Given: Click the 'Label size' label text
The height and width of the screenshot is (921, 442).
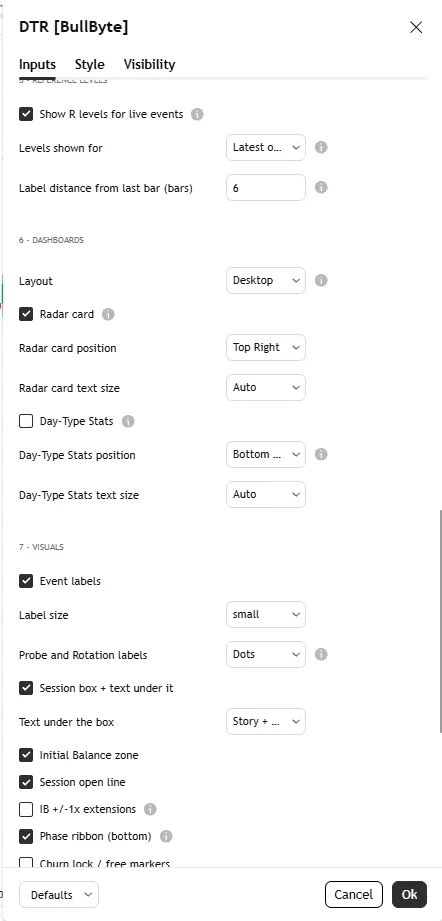Looking at the screenshot, I should click(x=43, y=615).
